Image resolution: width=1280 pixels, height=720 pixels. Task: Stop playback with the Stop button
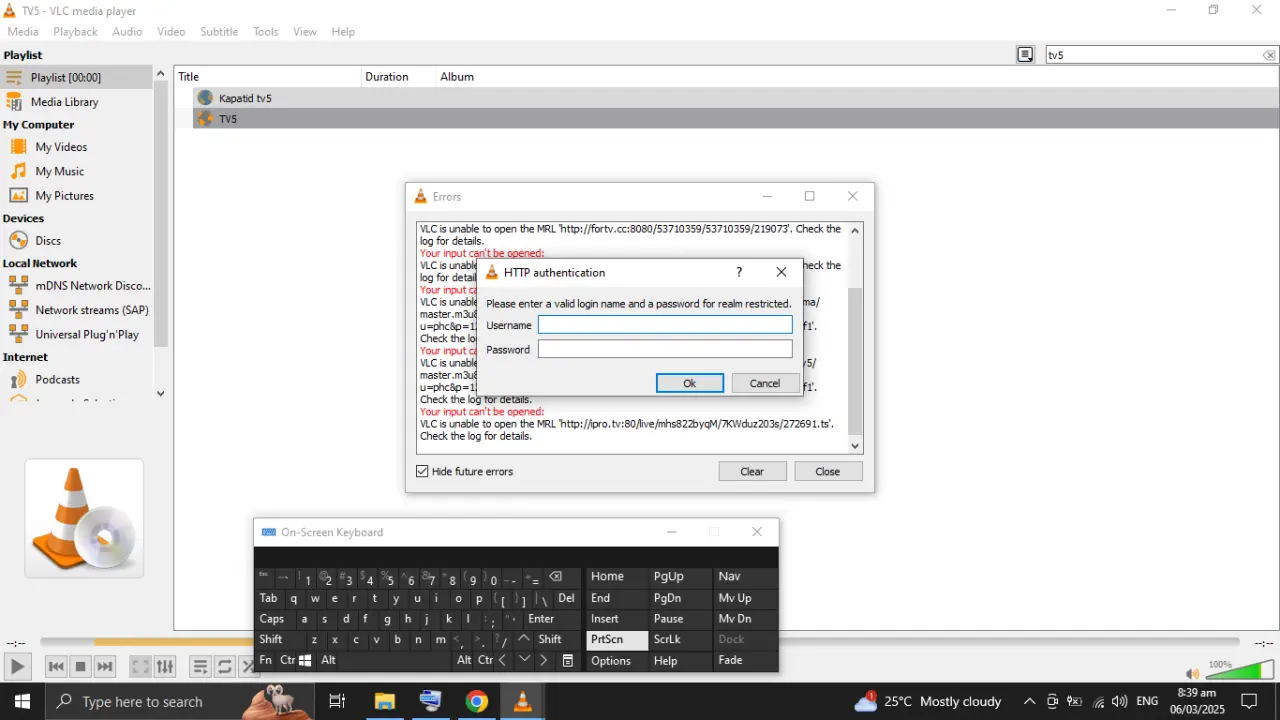81,667
